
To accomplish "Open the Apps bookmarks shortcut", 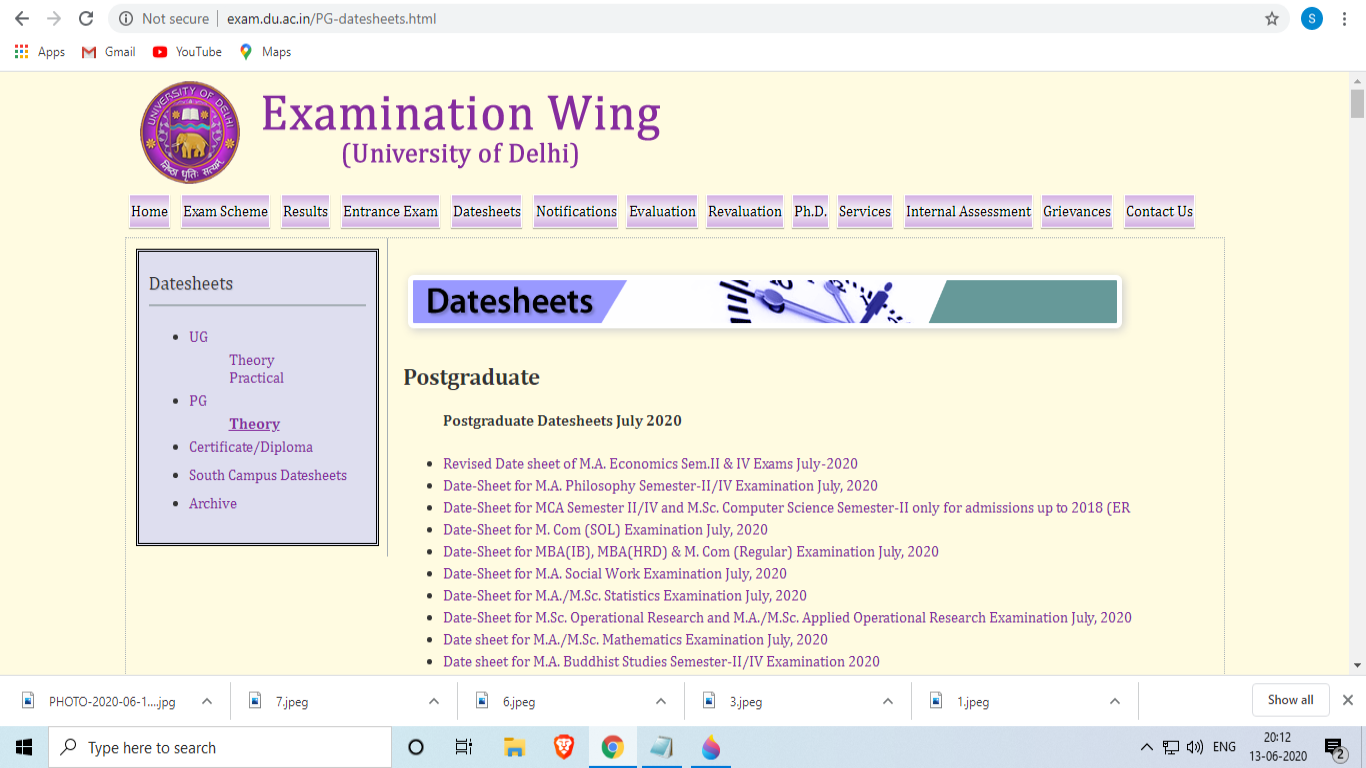I will [x=40, y=52].
